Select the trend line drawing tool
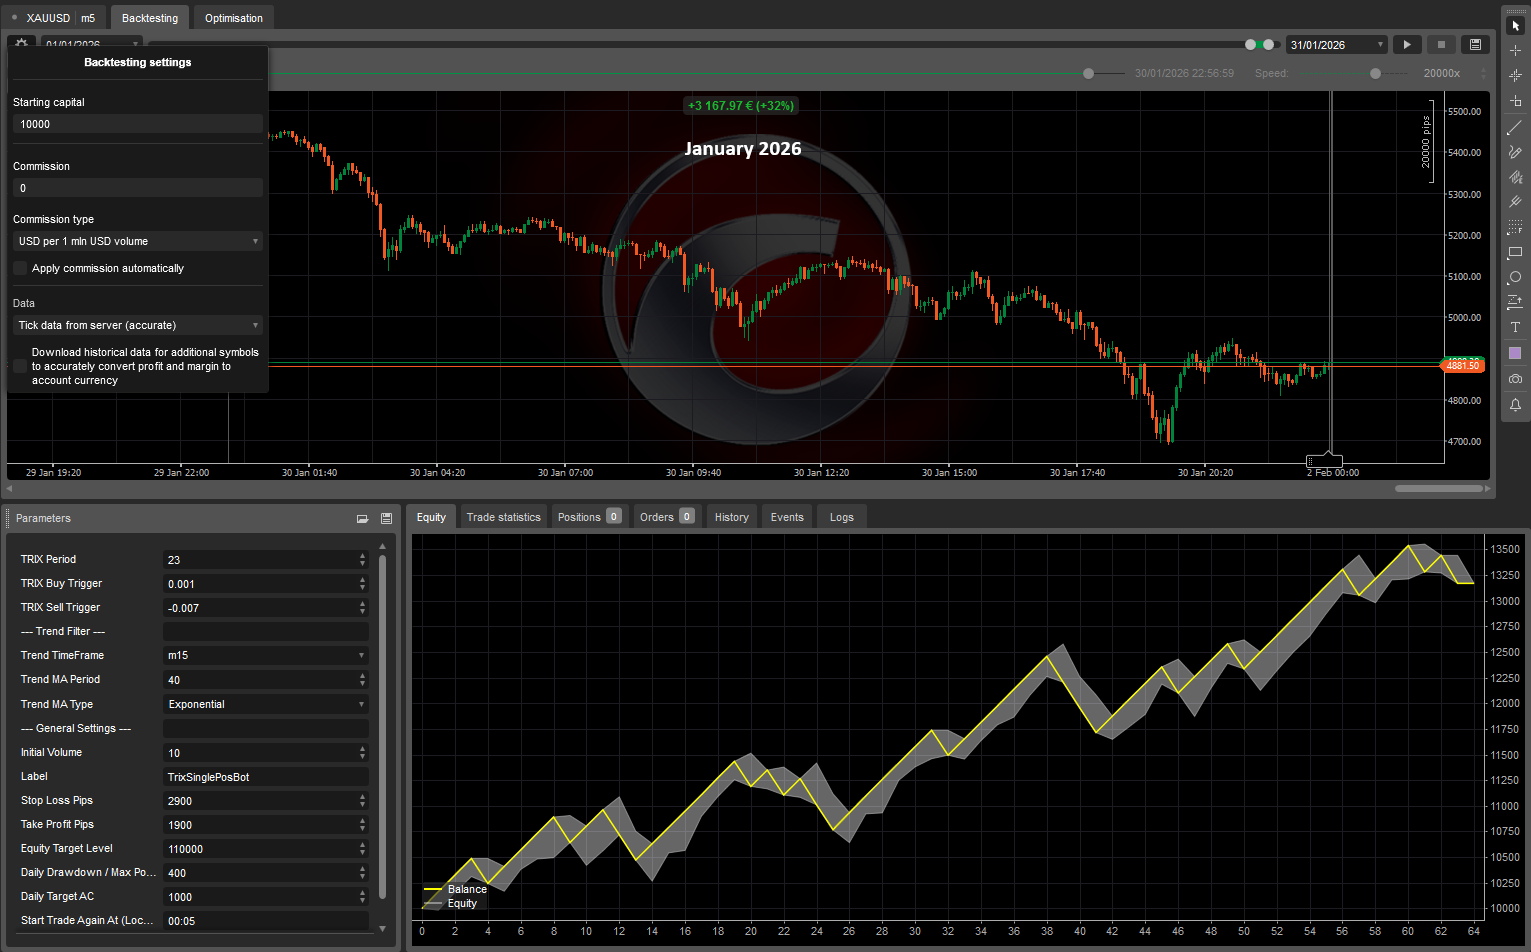This screenshot has width=1531, height=952. point(1515,127)
